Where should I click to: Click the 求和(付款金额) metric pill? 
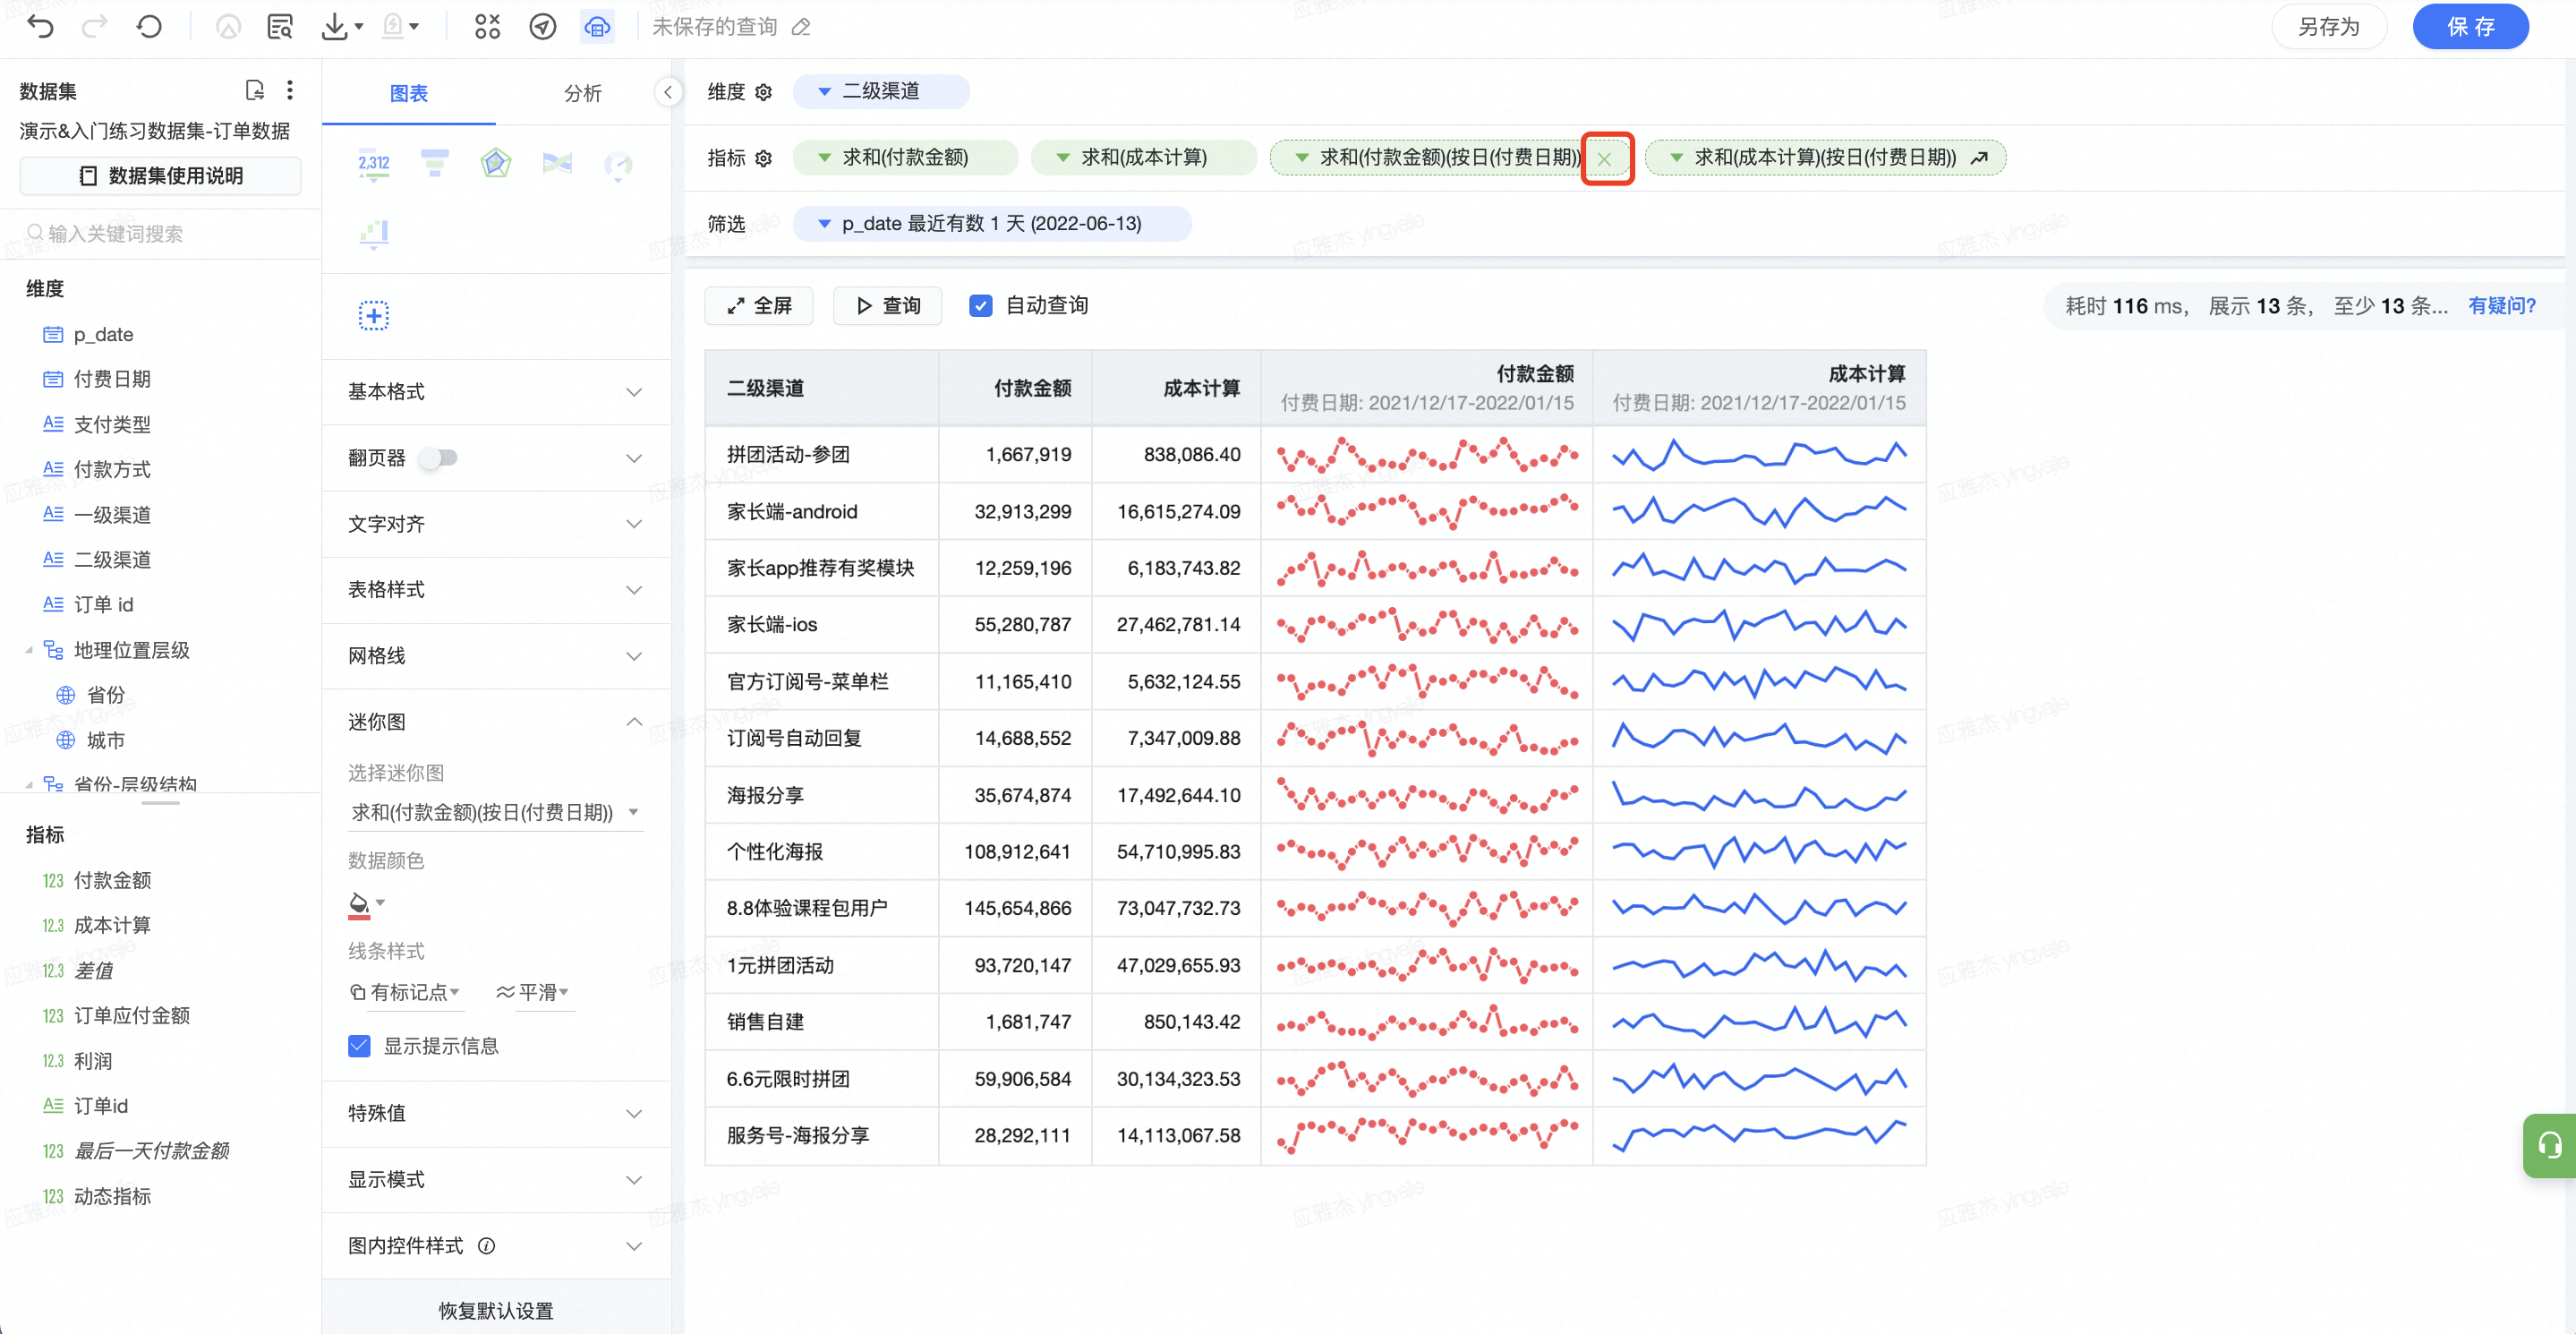pyautogui.click(x=905, y=158)
